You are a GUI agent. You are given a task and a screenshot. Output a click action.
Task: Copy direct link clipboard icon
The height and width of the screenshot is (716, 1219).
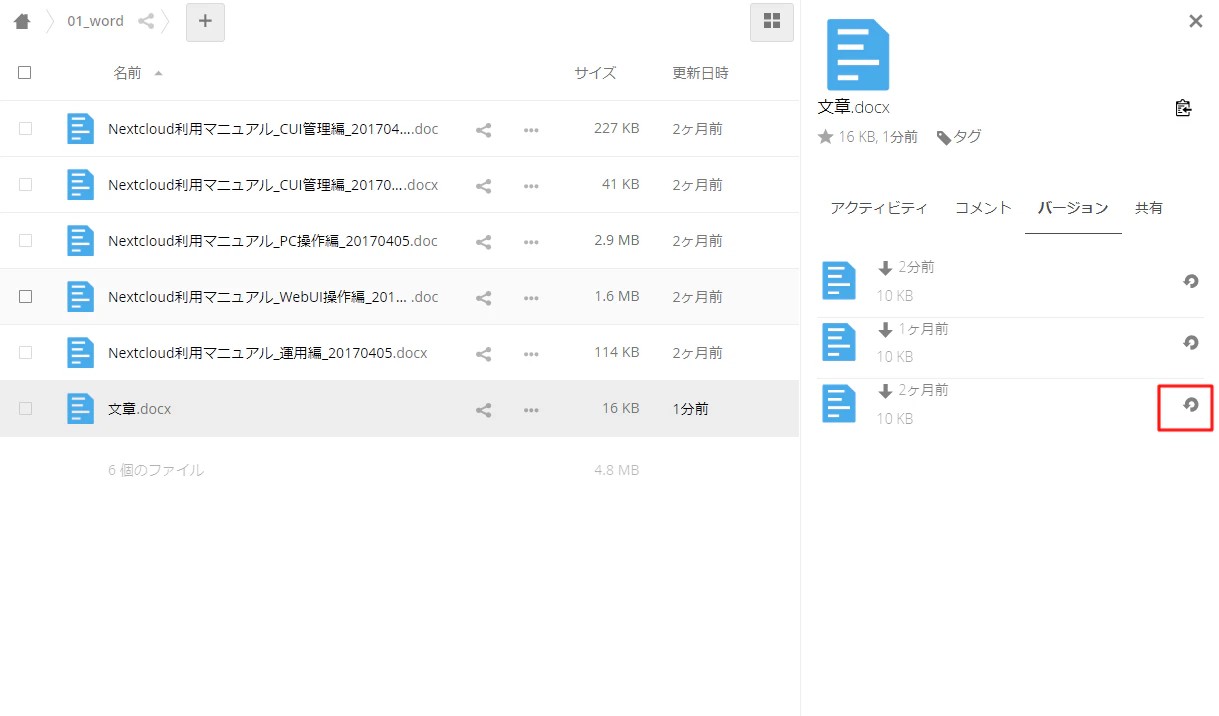point(1183,108)
